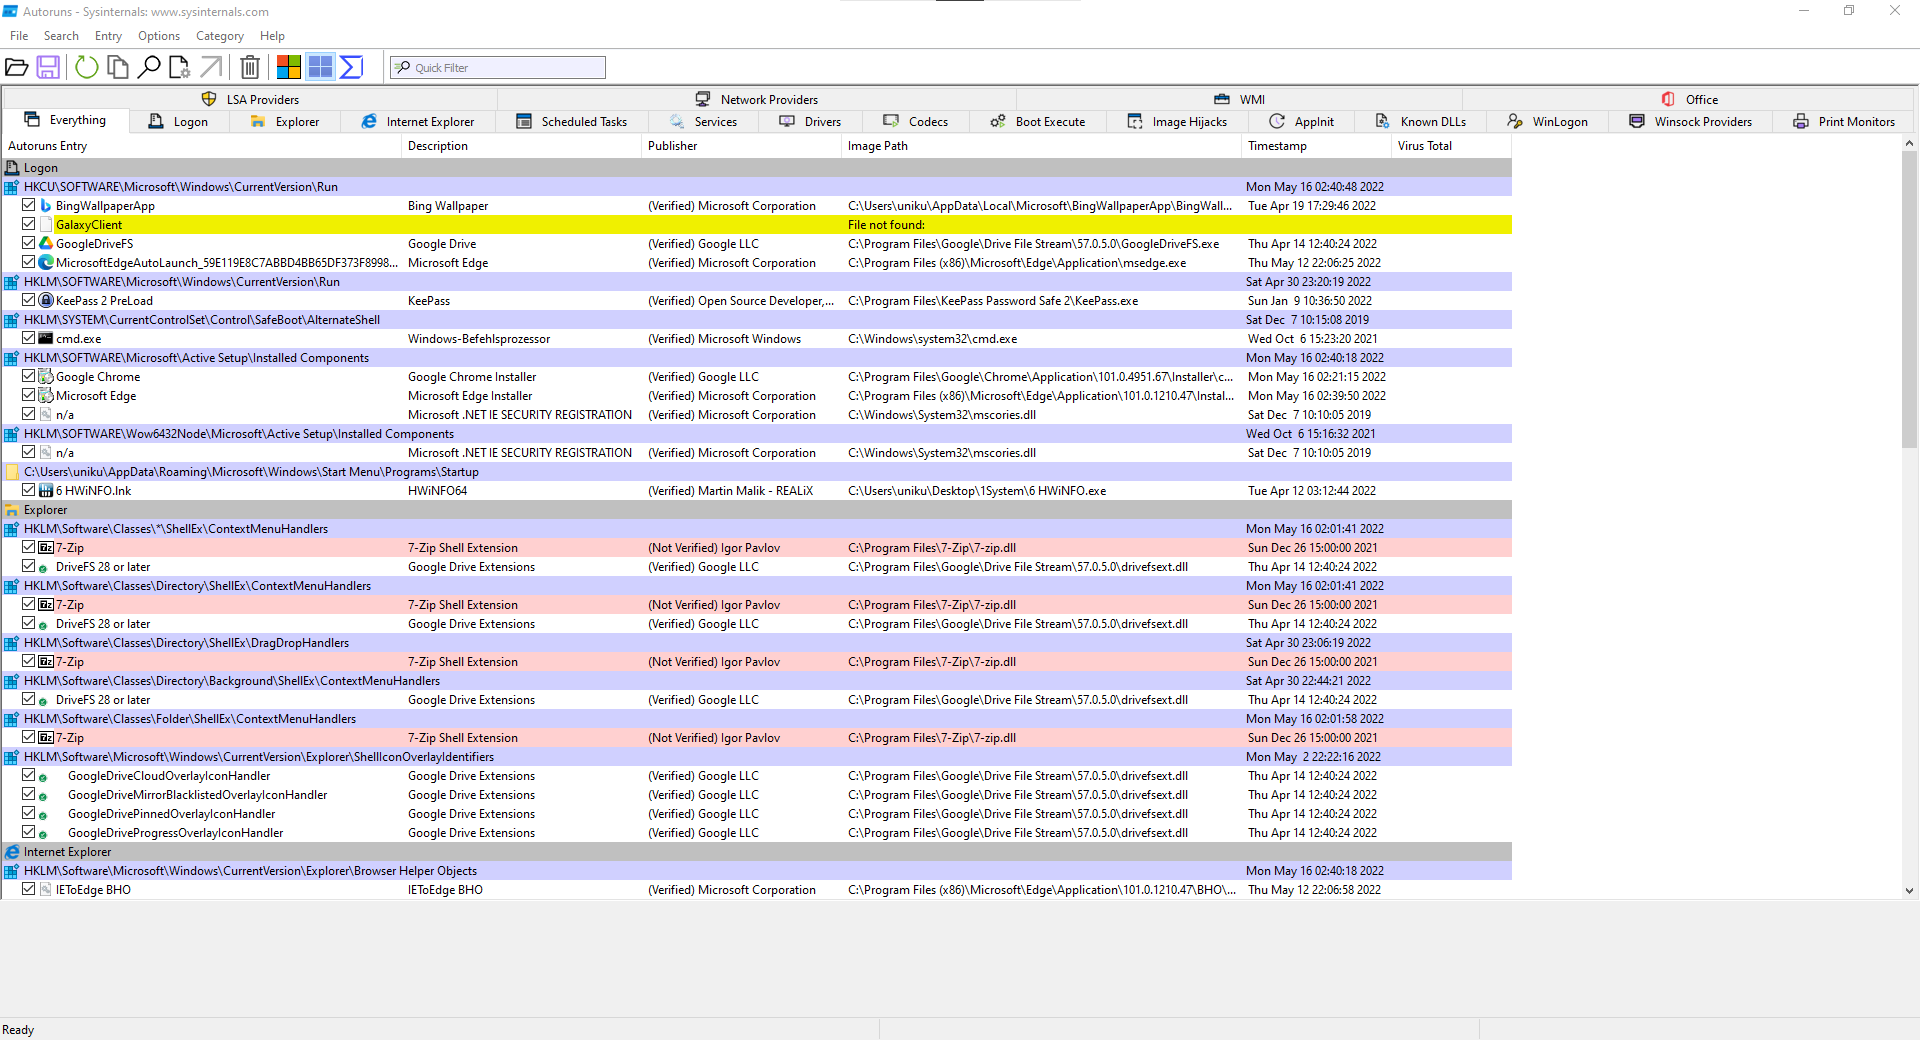Open the Office tab
Viewport: 1920px width, 1040px height.
(1690, 99)
